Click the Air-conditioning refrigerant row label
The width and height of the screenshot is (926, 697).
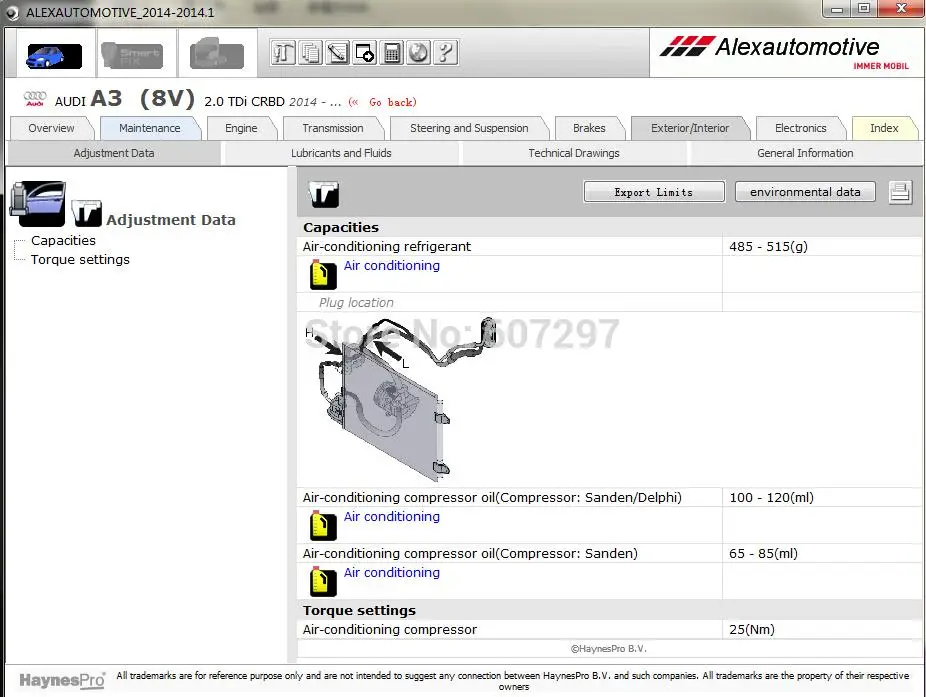pyautogui.click(x=387, y=246)
